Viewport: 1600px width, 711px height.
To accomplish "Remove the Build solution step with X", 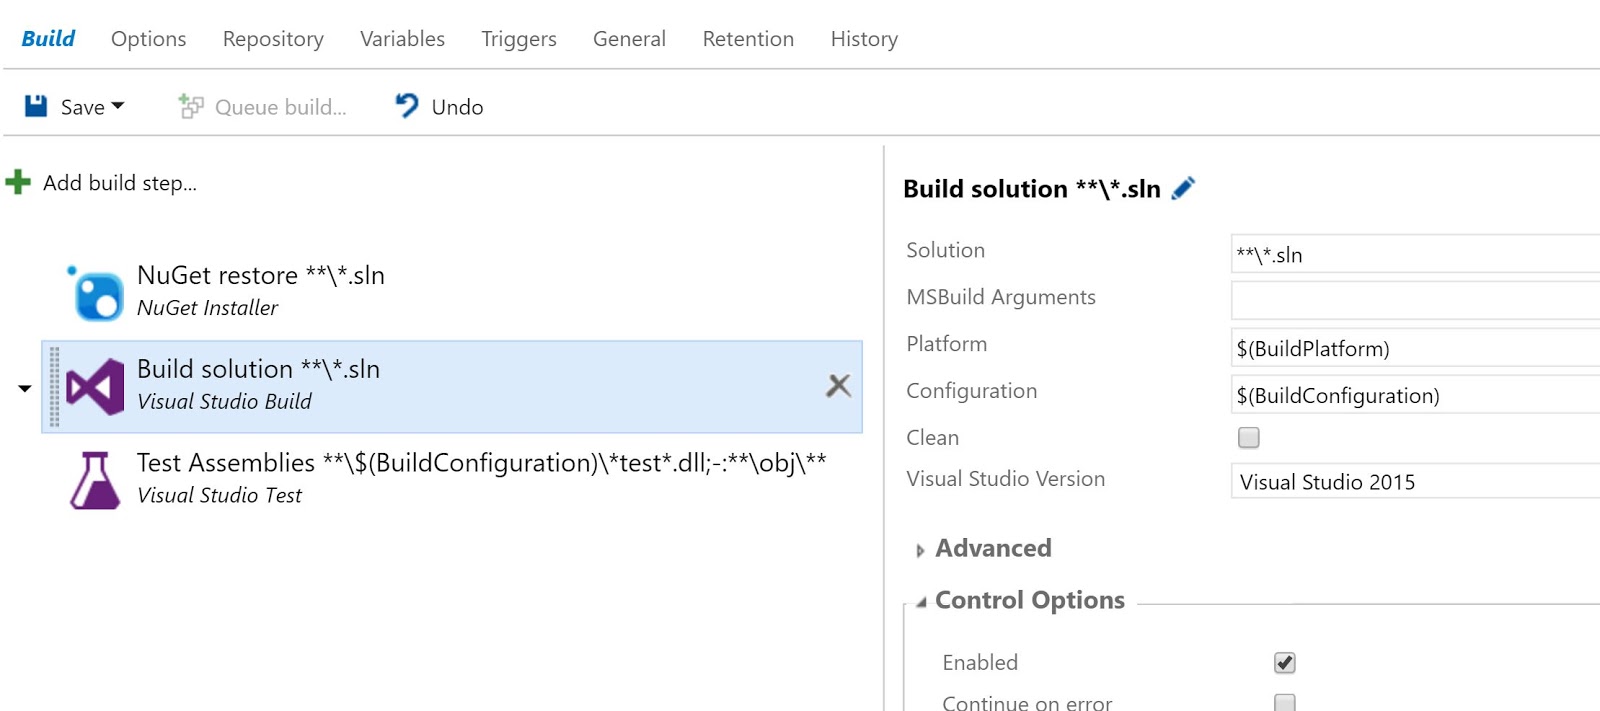I will [x=838, y=385].
